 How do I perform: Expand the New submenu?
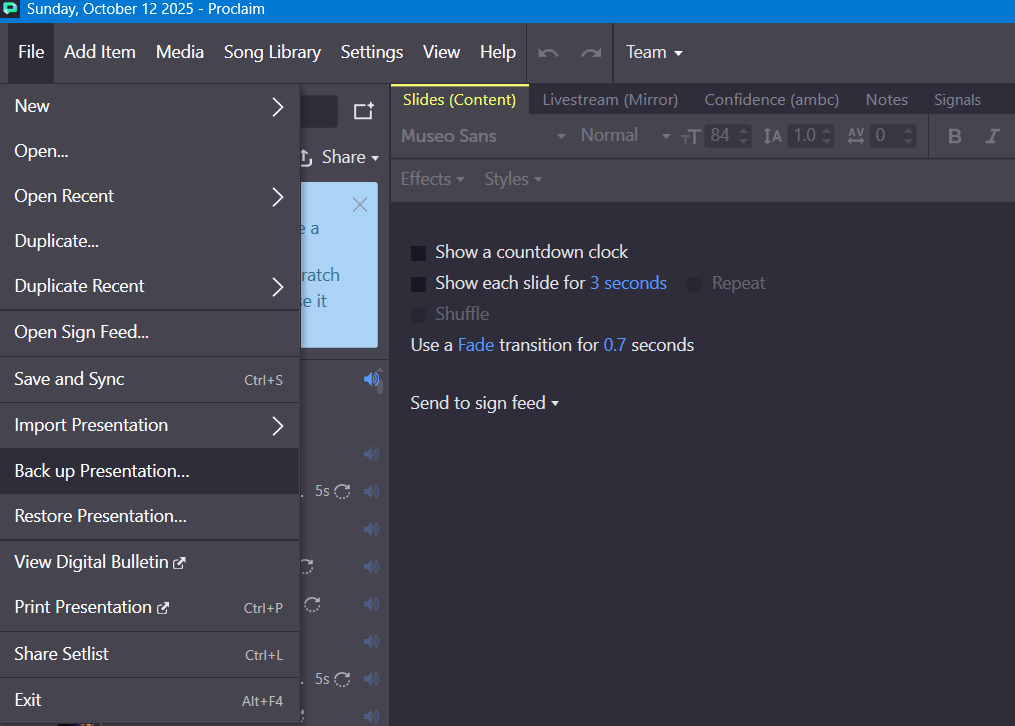pos(150,107)
